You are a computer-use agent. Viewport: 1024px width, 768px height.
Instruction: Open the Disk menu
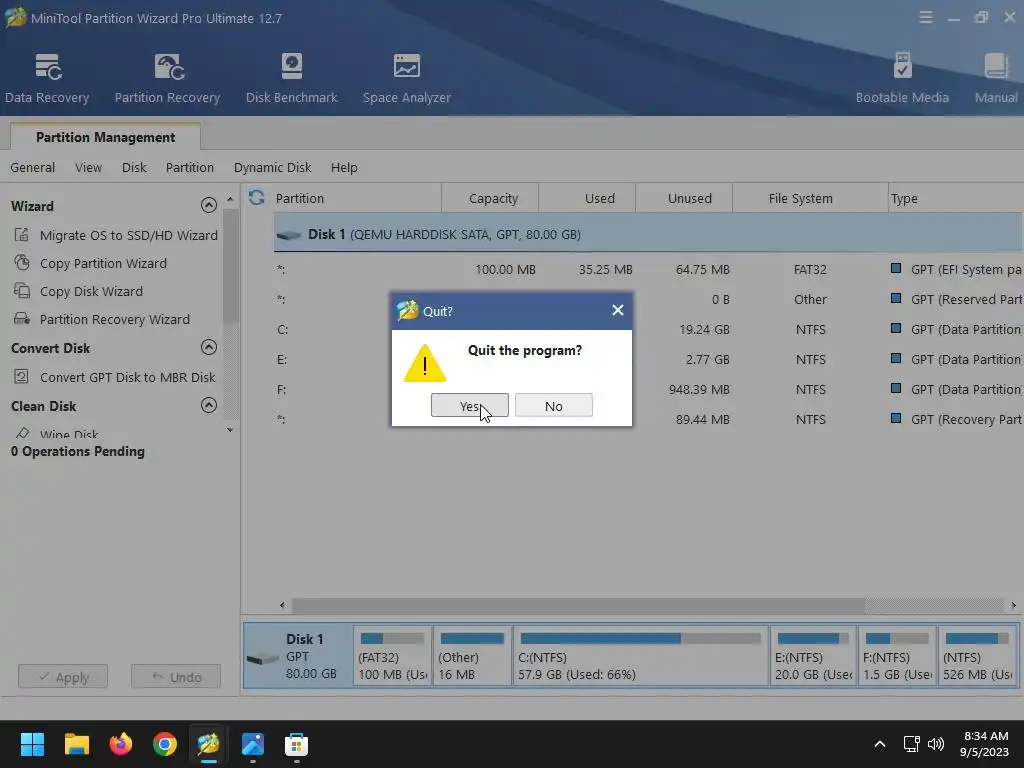tap(134, 167)
